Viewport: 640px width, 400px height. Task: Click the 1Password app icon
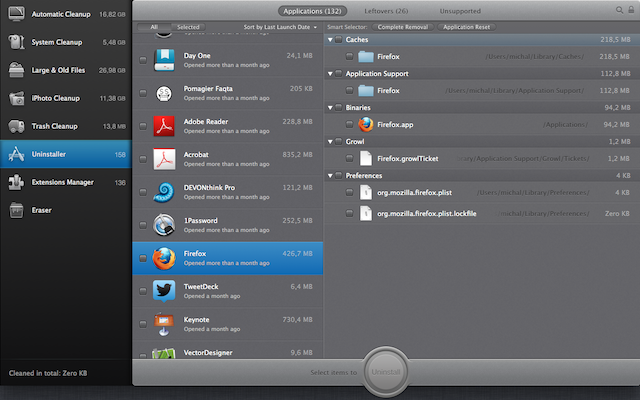click(164, 225)
